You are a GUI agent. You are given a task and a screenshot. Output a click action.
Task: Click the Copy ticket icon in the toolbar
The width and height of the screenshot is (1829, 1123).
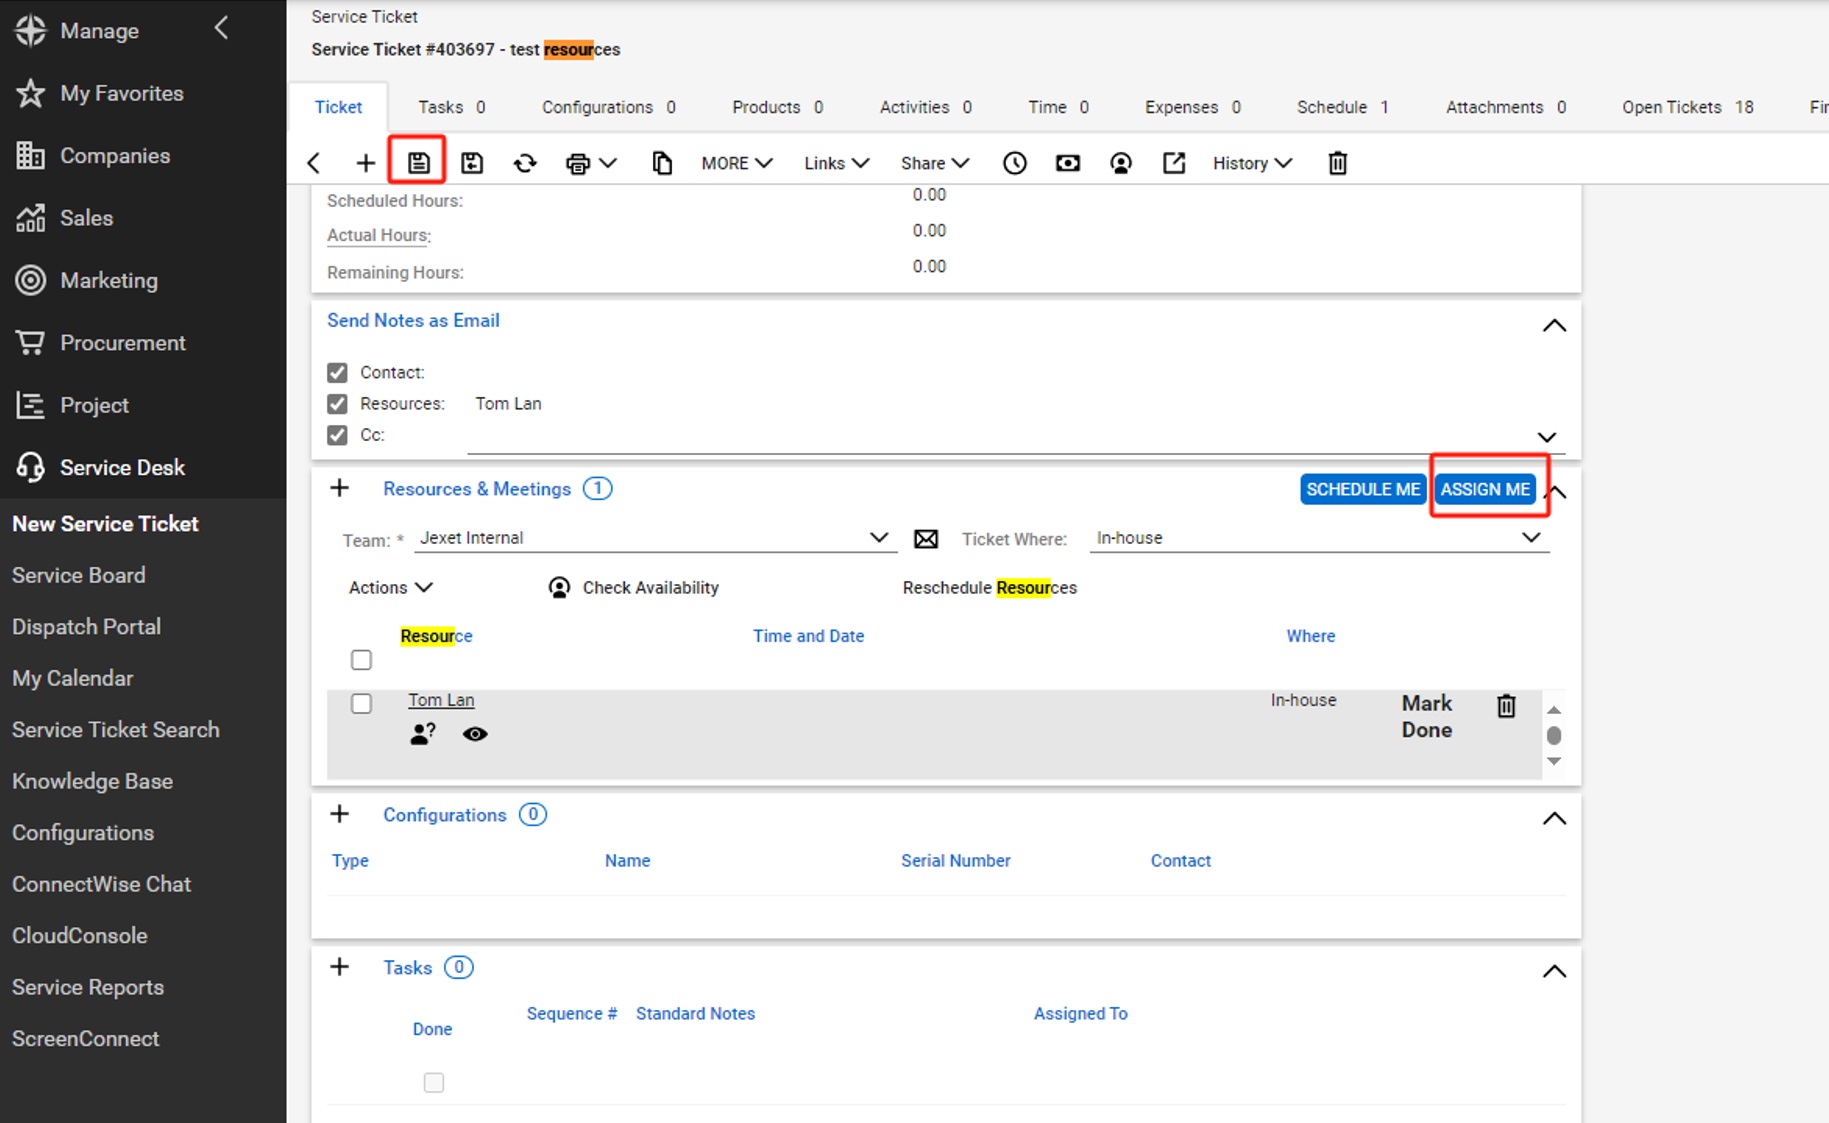pyautogui.click(x=661, y=163)
